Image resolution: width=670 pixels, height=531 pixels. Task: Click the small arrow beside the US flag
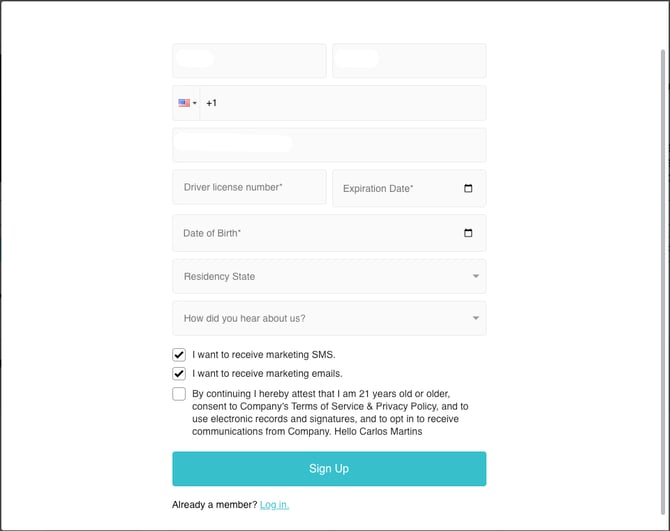(x=194, y=103)
